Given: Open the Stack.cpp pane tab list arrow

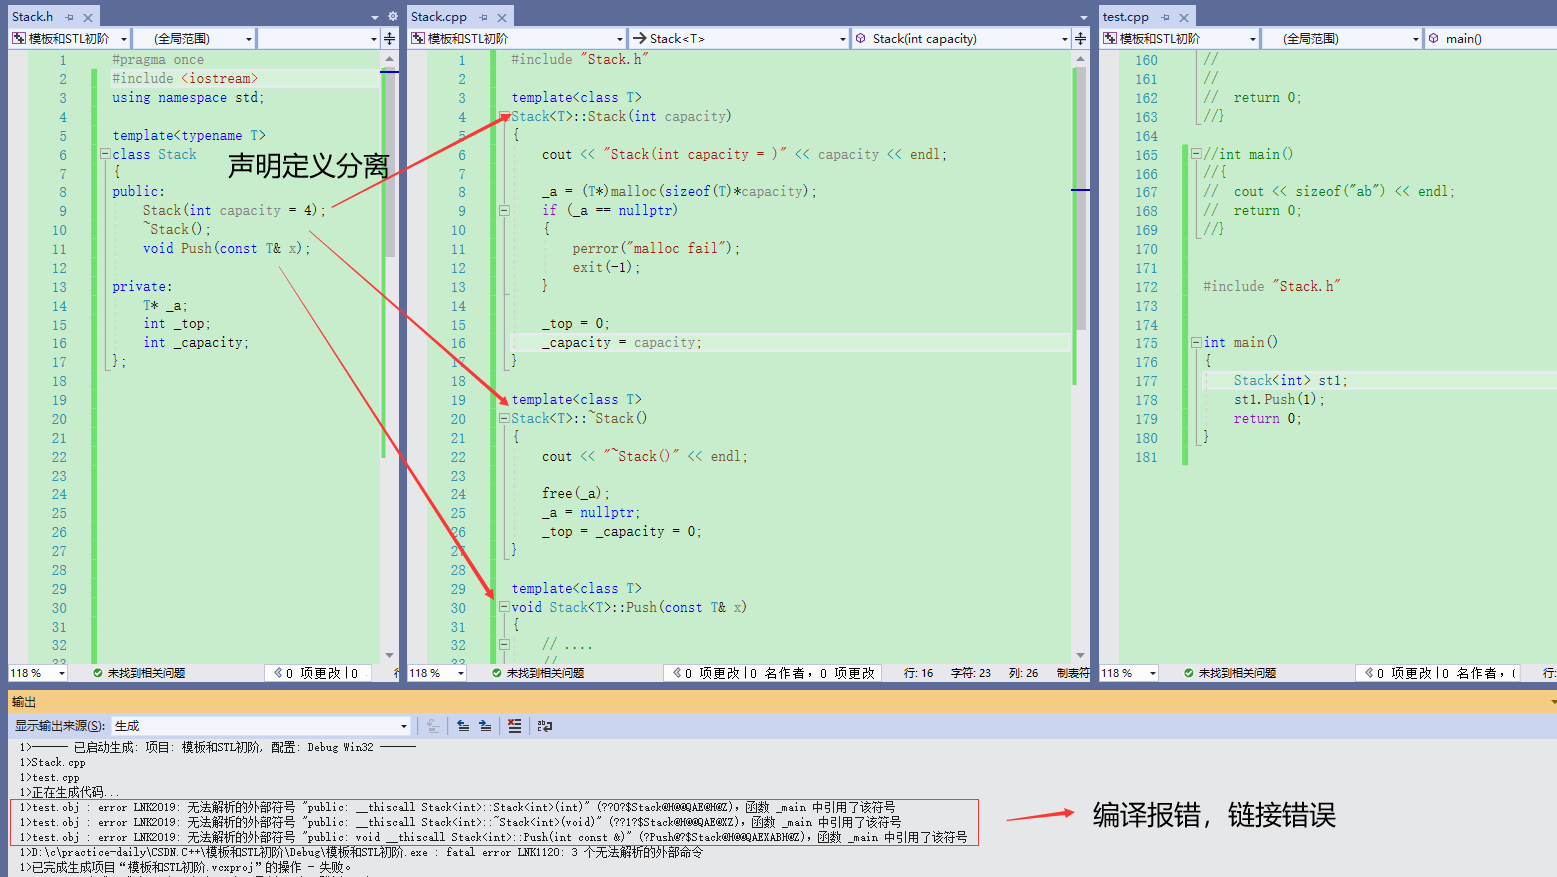Looking at the screenshot, I should click(1084, 17).
